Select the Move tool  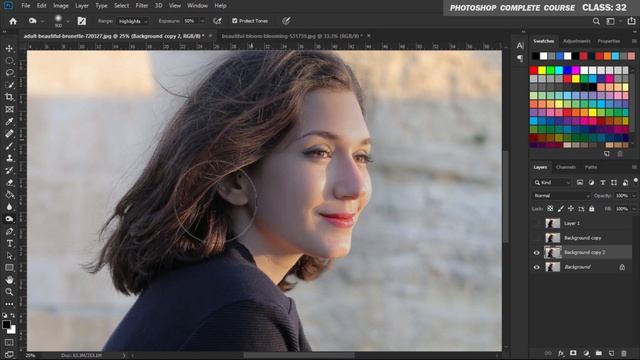(x=9, y=48)
